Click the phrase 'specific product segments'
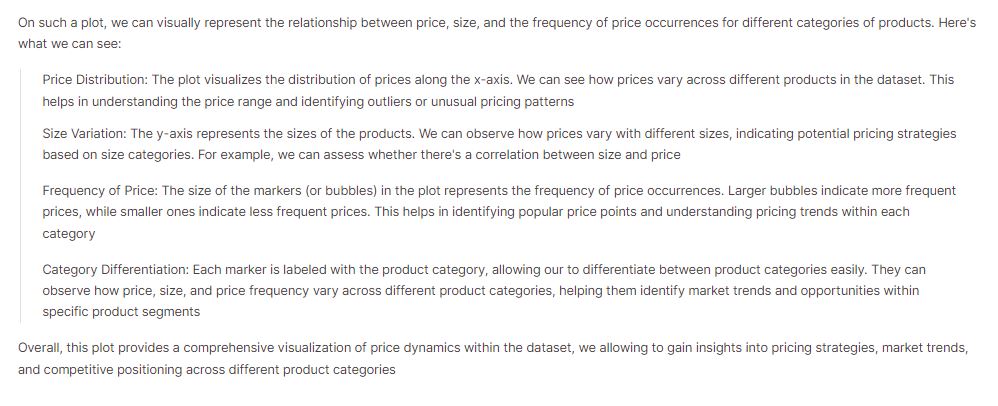Viewport: 998px width, 406px height. tap(121, 312)
